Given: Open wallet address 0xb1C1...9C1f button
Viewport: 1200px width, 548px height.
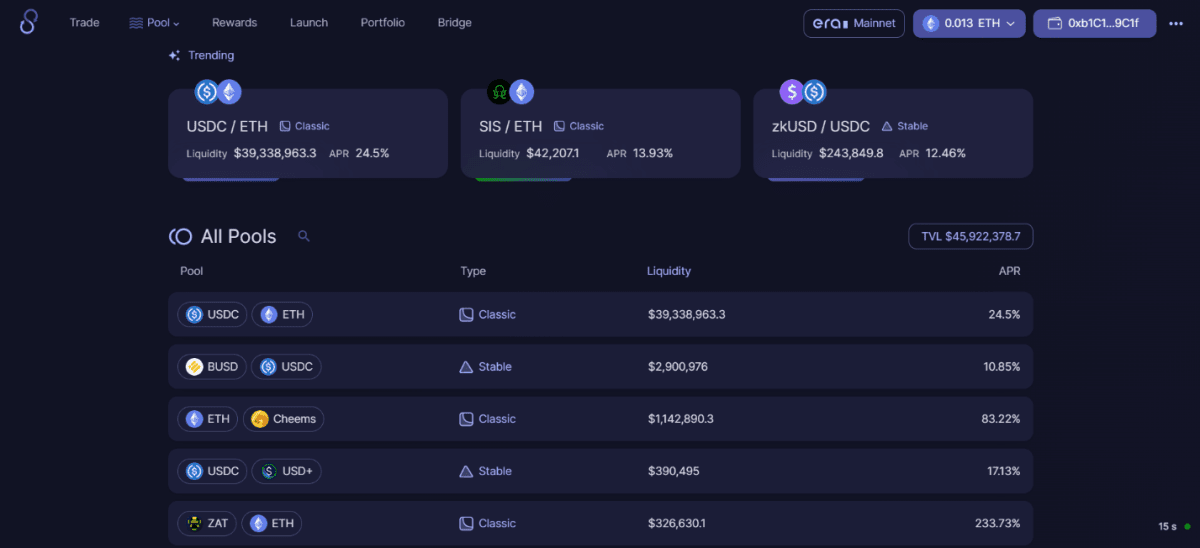Looking at the screenshot, I should (x=1095, y=23).
